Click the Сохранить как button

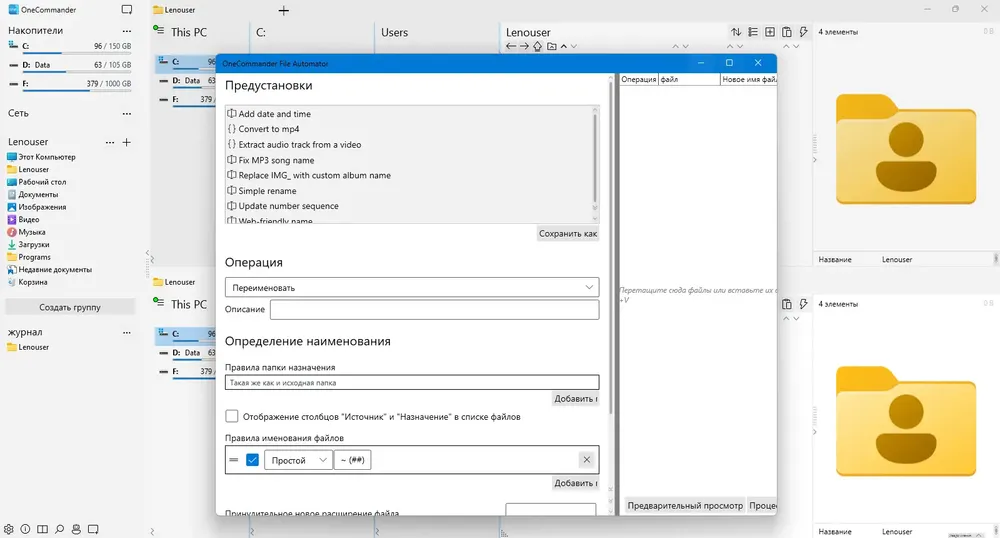tap(568, 233)
